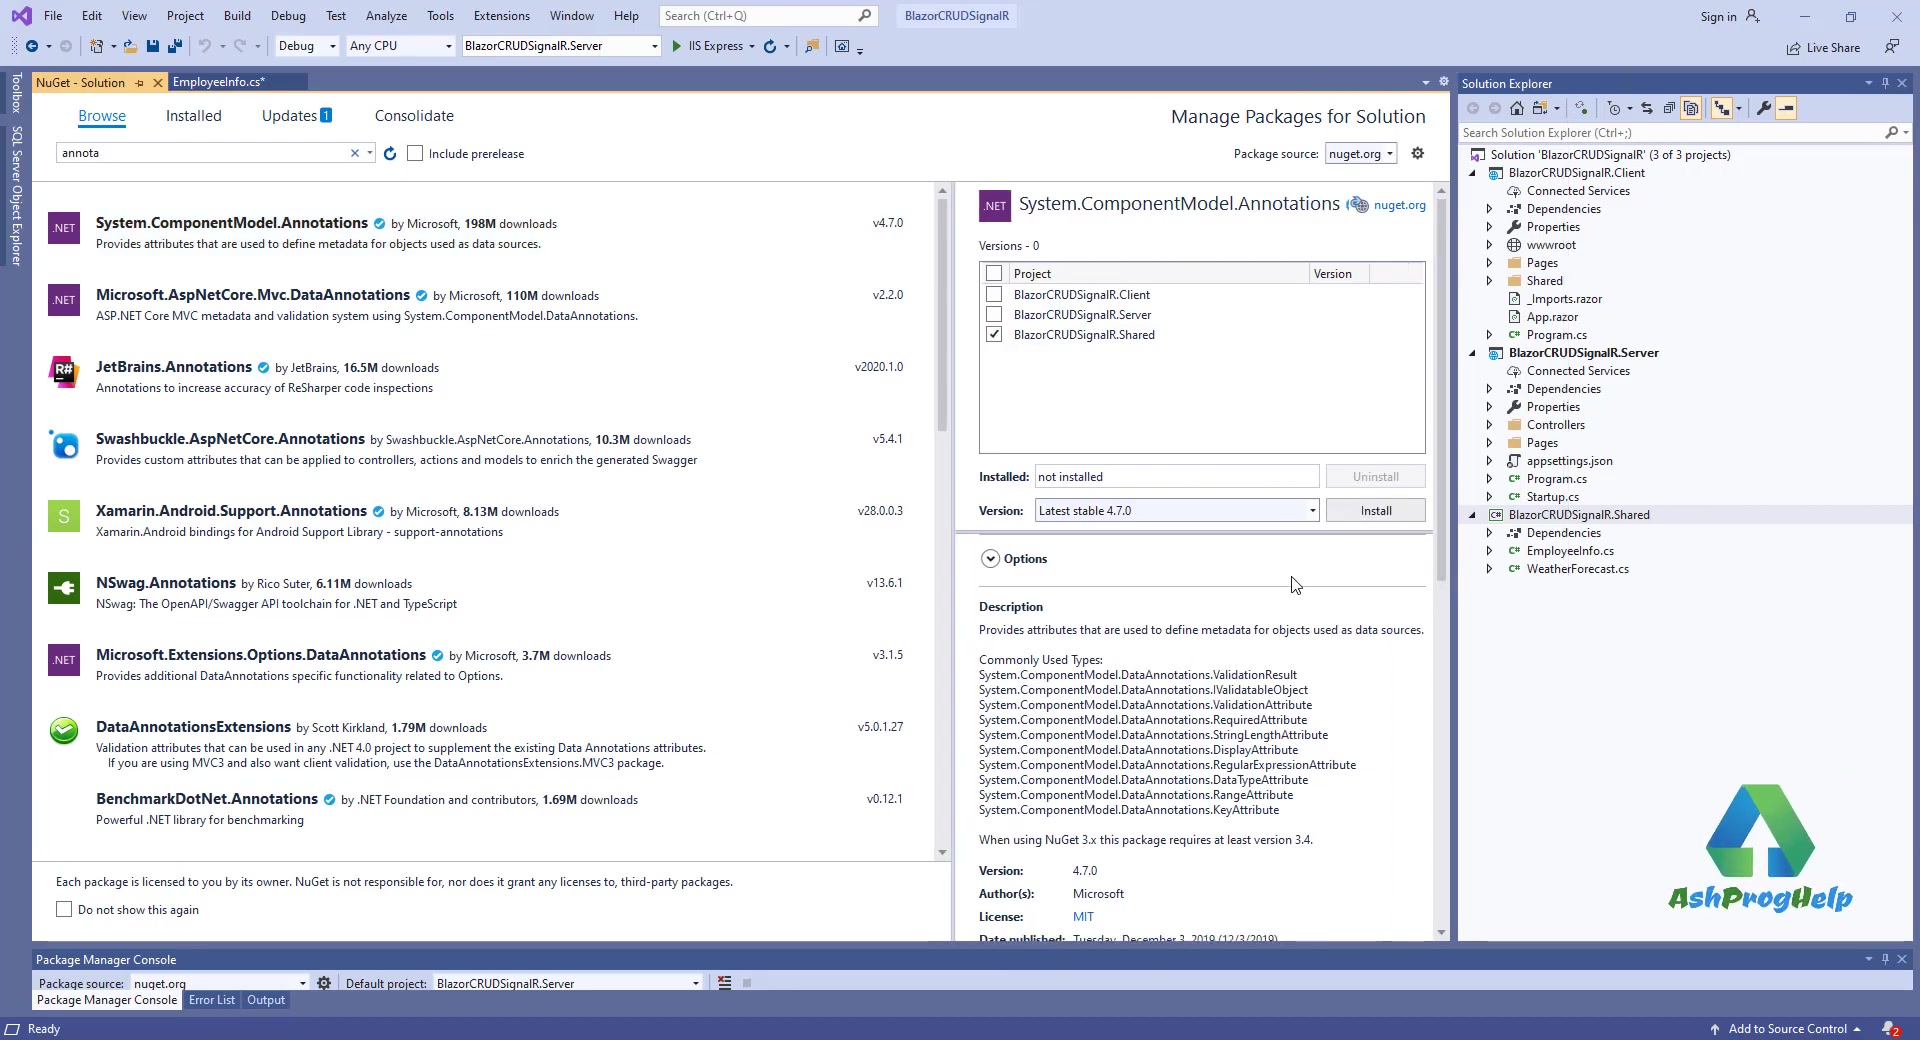This screenshot has width=1920, height=1040.
Task: Open nuget.org link beside package title
Action: click(x=1399, y=205)
